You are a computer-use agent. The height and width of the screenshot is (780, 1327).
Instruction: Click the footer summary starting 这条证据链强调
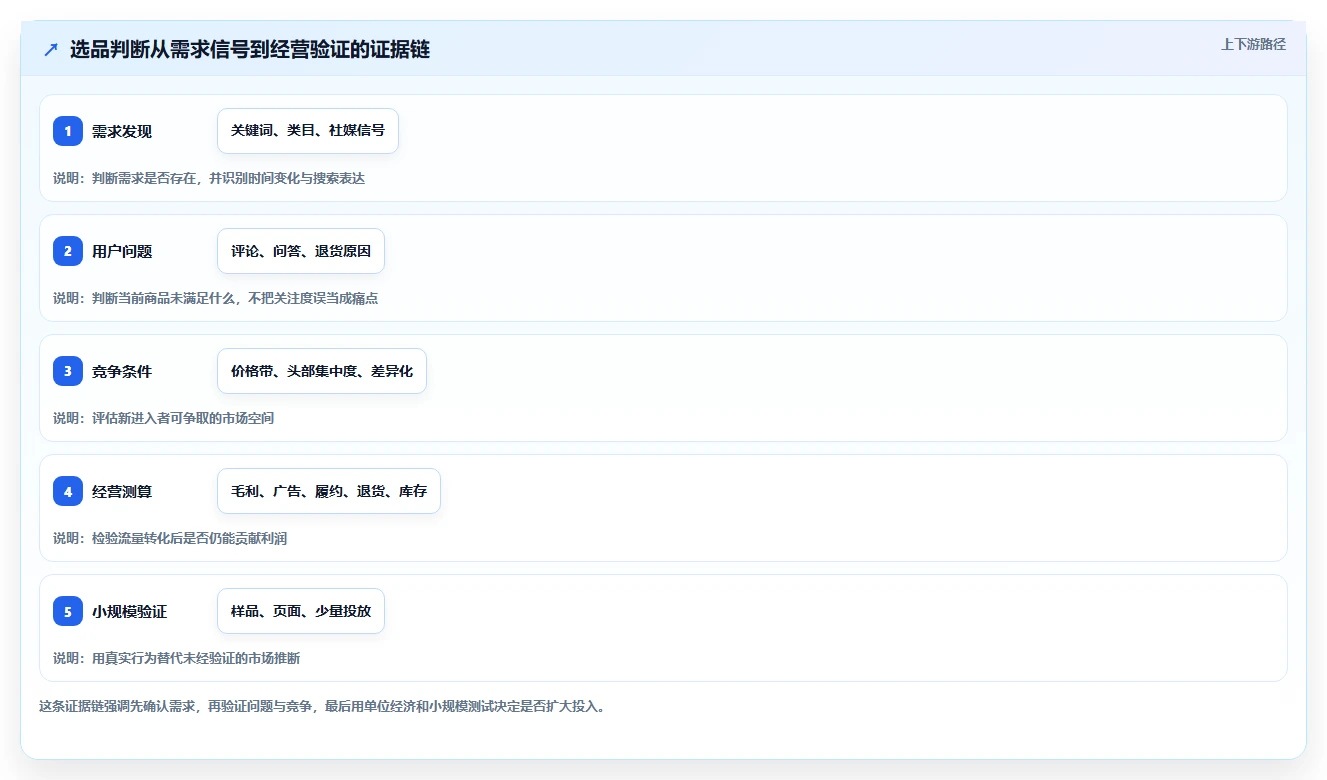(322, 706)
